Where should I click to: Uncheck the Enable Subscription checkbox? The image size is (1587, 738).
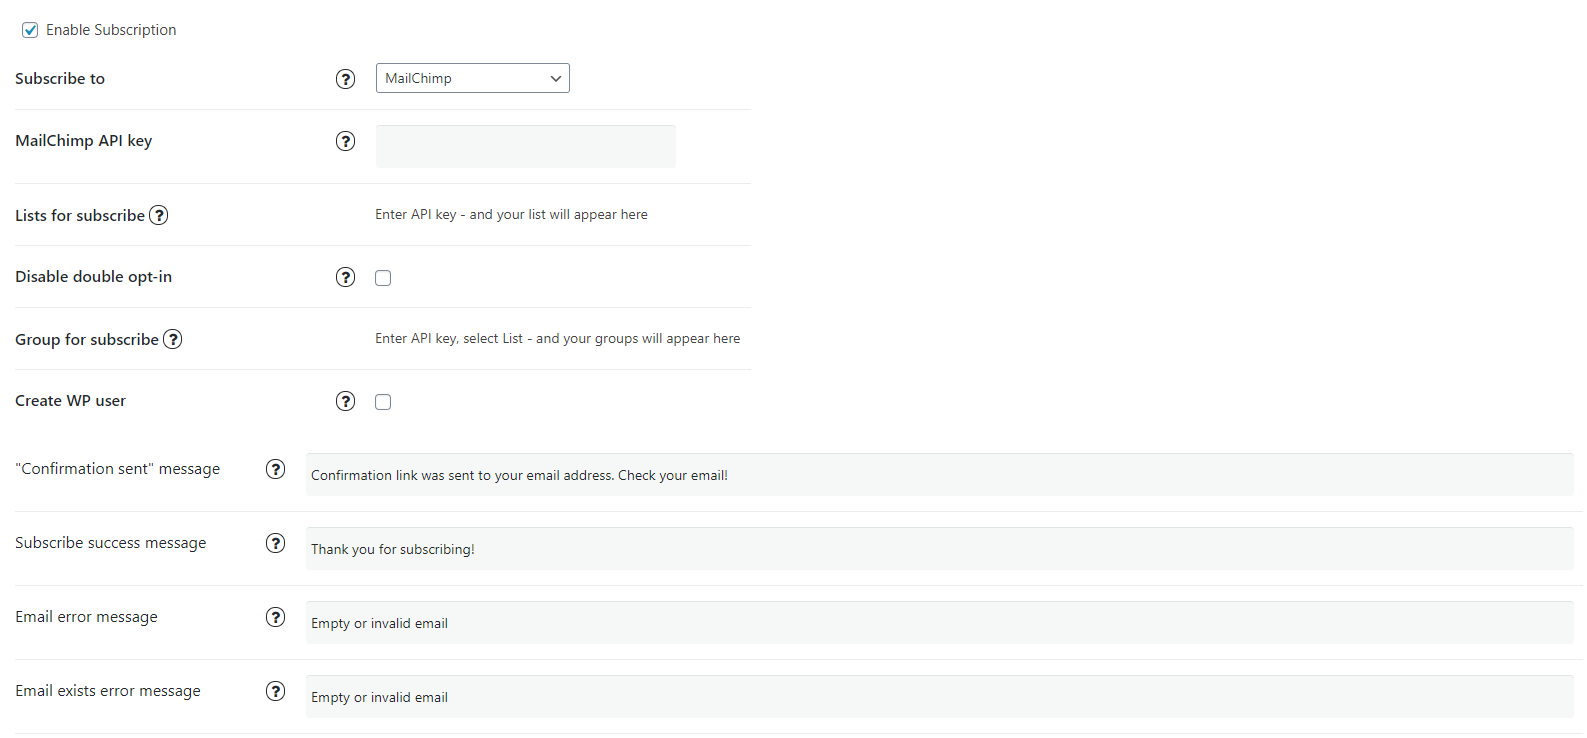[x=30, y=30]
